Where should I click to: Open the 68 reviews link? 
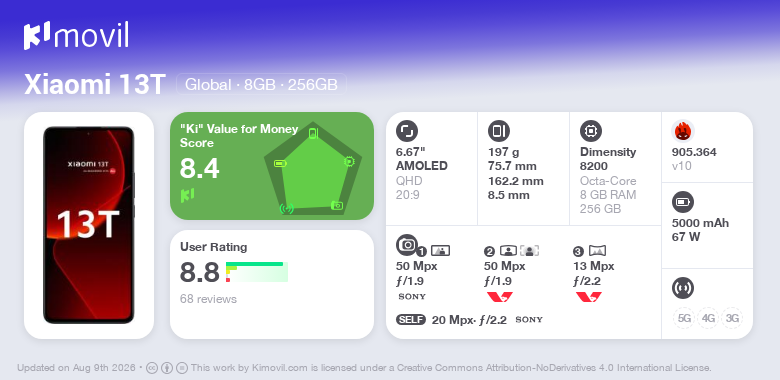[208, 299]
